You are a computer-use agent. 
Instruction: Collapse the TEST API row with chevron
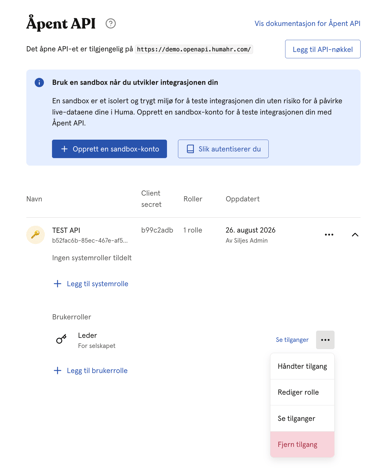tap(355, 235)
